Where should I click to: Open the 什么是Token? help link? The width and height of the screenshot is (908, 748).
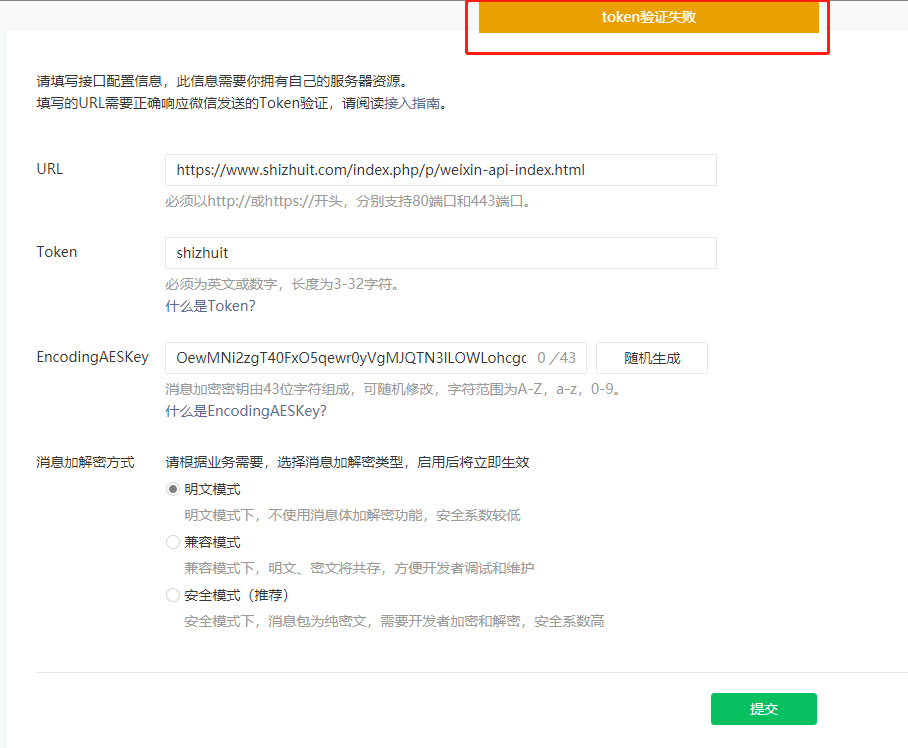point(210,306)
